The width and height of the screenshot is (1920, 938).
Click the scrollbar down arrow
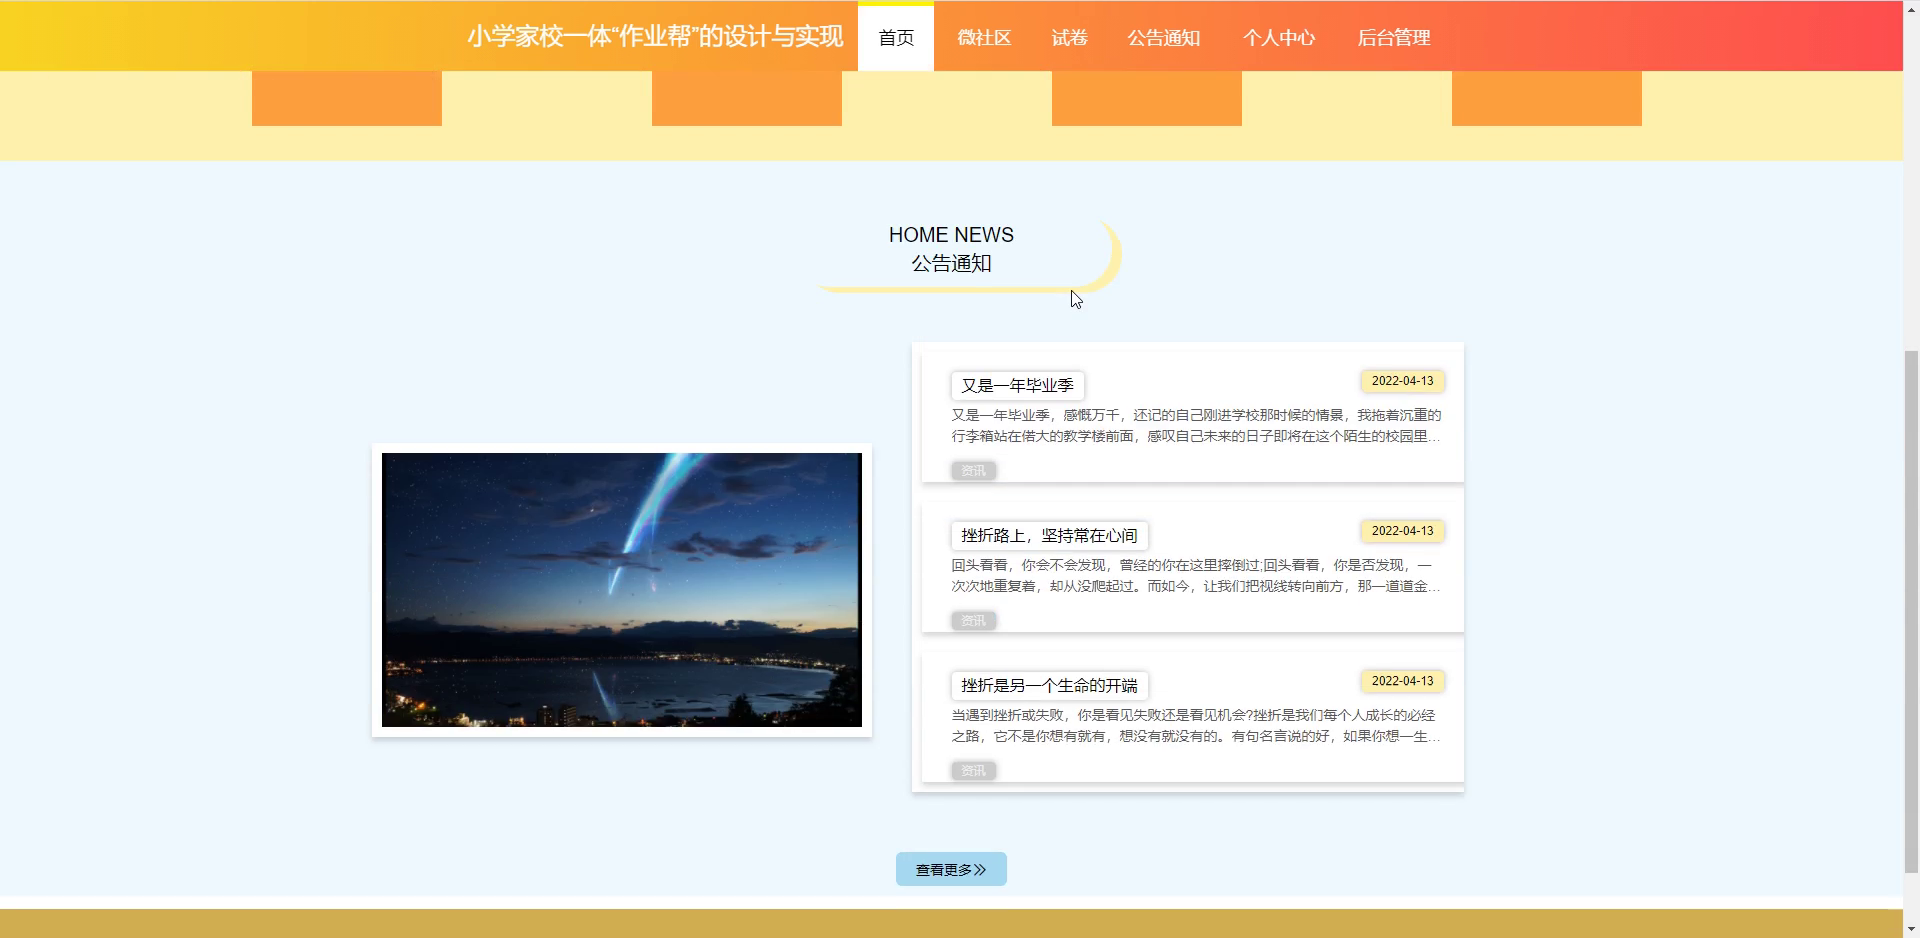[x=1911, y=929]
